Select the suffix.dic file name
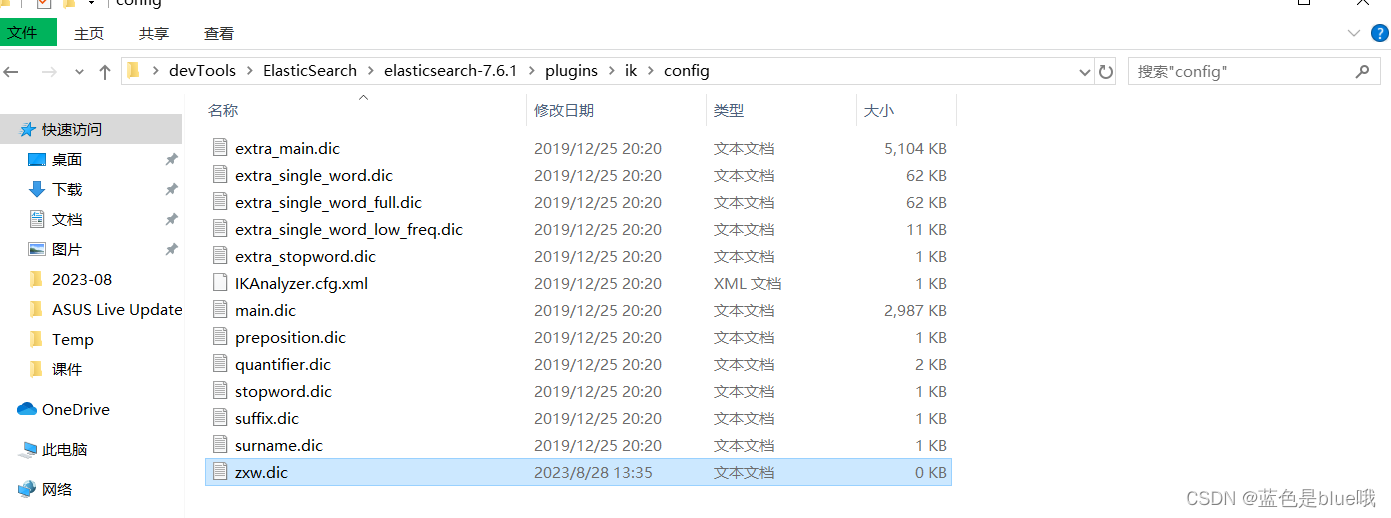Screen dimensions: 1391x518 267,418
